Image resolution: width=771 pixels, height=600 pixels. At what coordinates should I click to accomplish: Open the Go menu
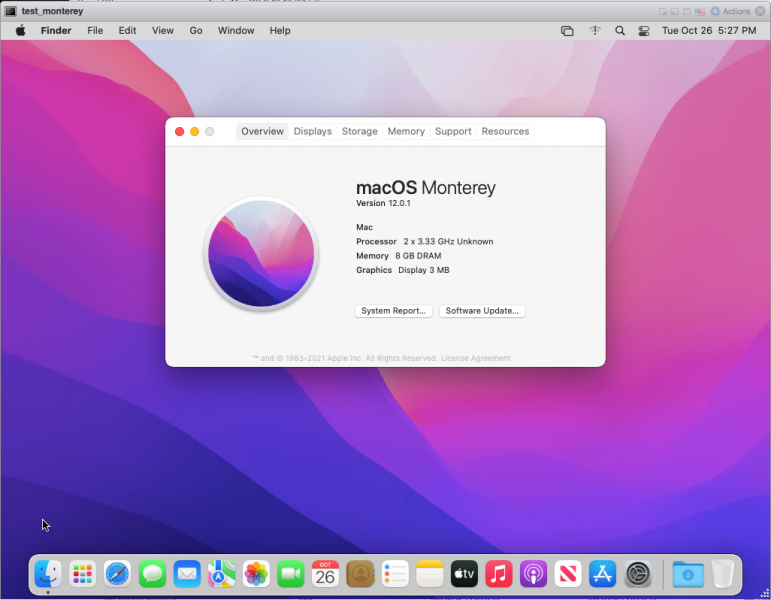coord(196,31)
